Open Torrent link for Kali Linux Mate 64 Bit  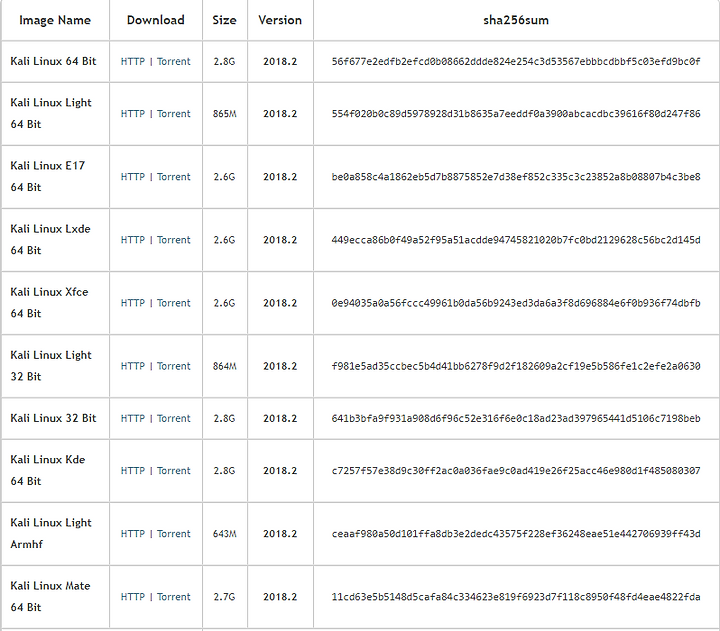174,597
